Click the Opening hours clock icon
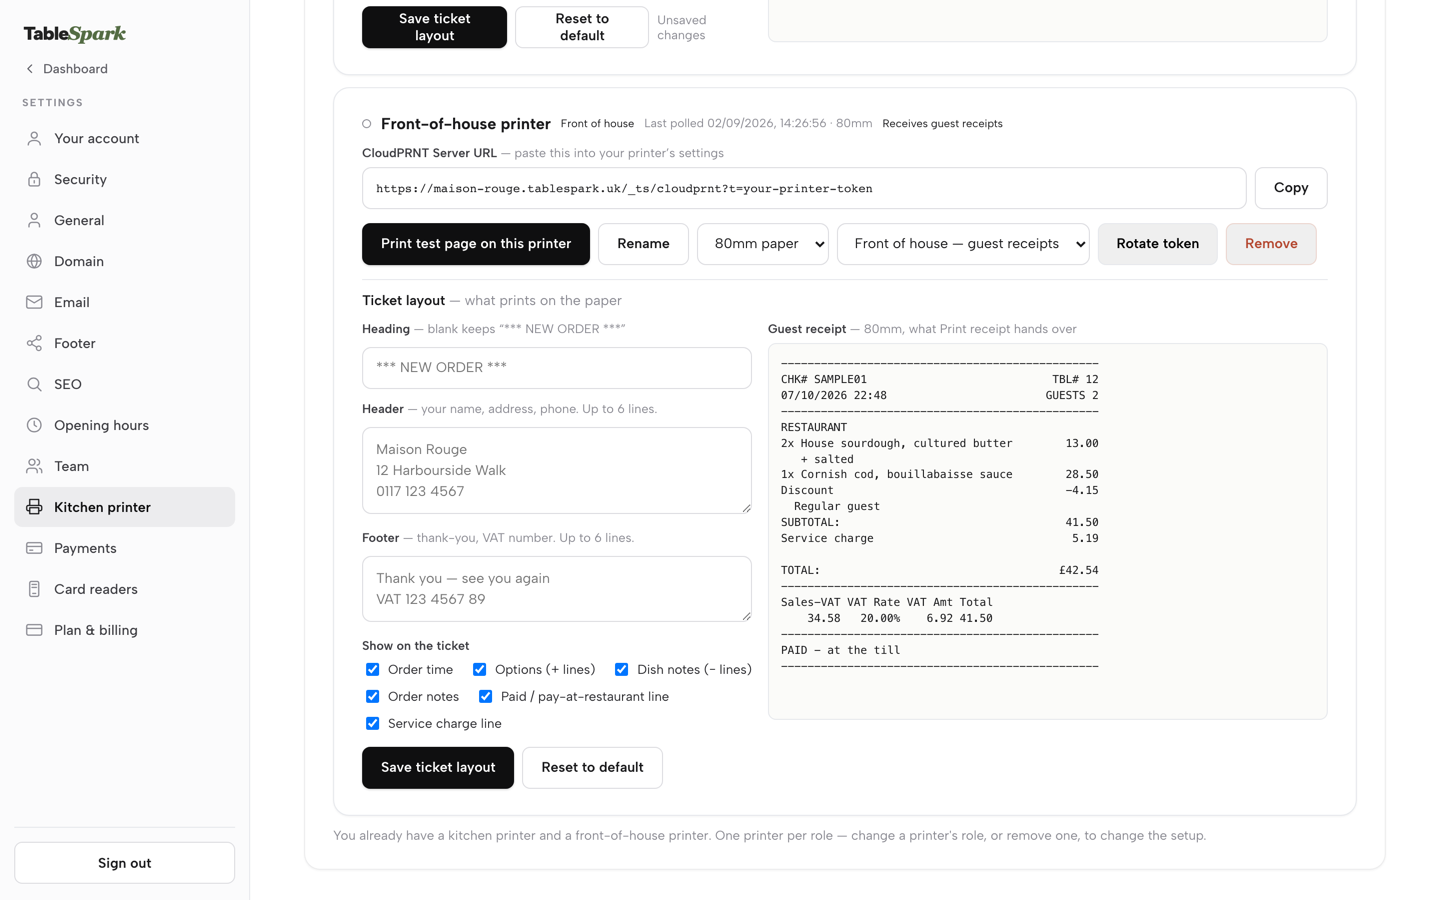This screenshot has height=900, width=1440. (34, 426)
